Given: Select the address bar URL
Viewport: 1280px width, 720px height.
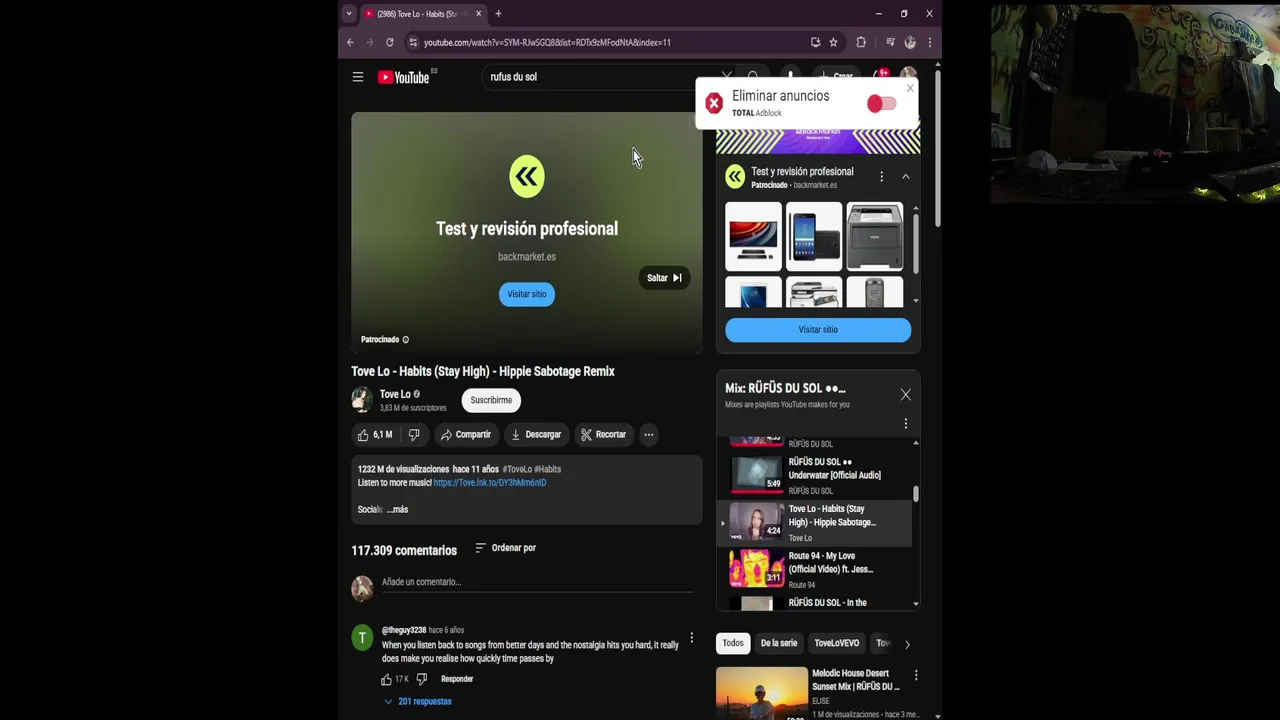Looking at the screenshot, I should [x=547, y=42].
